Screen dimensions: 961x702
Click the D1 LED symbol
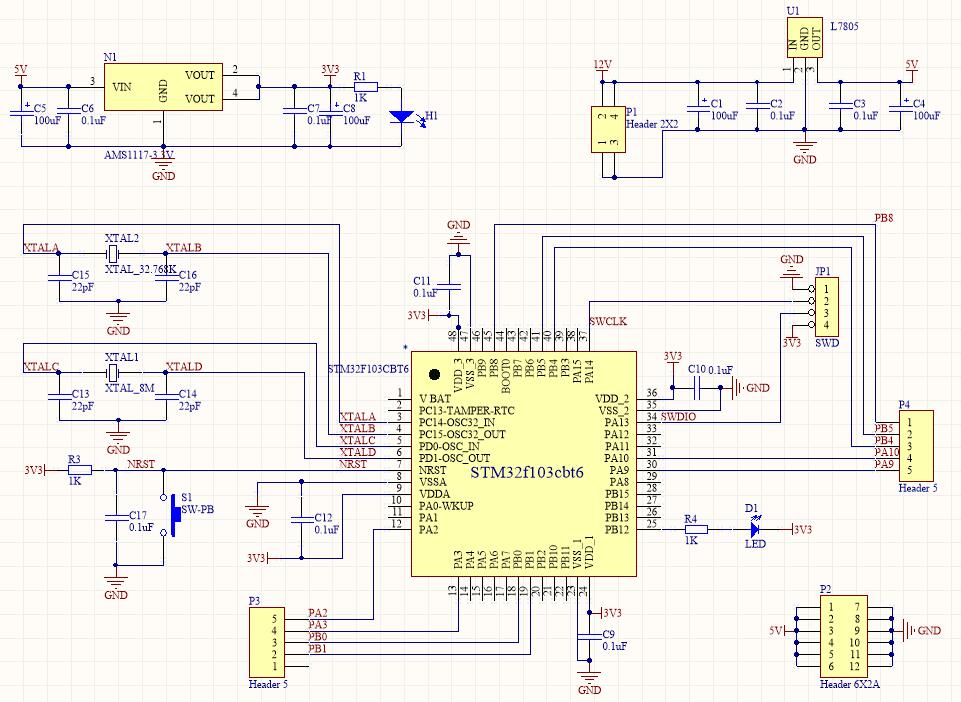[x=755, y=528]
